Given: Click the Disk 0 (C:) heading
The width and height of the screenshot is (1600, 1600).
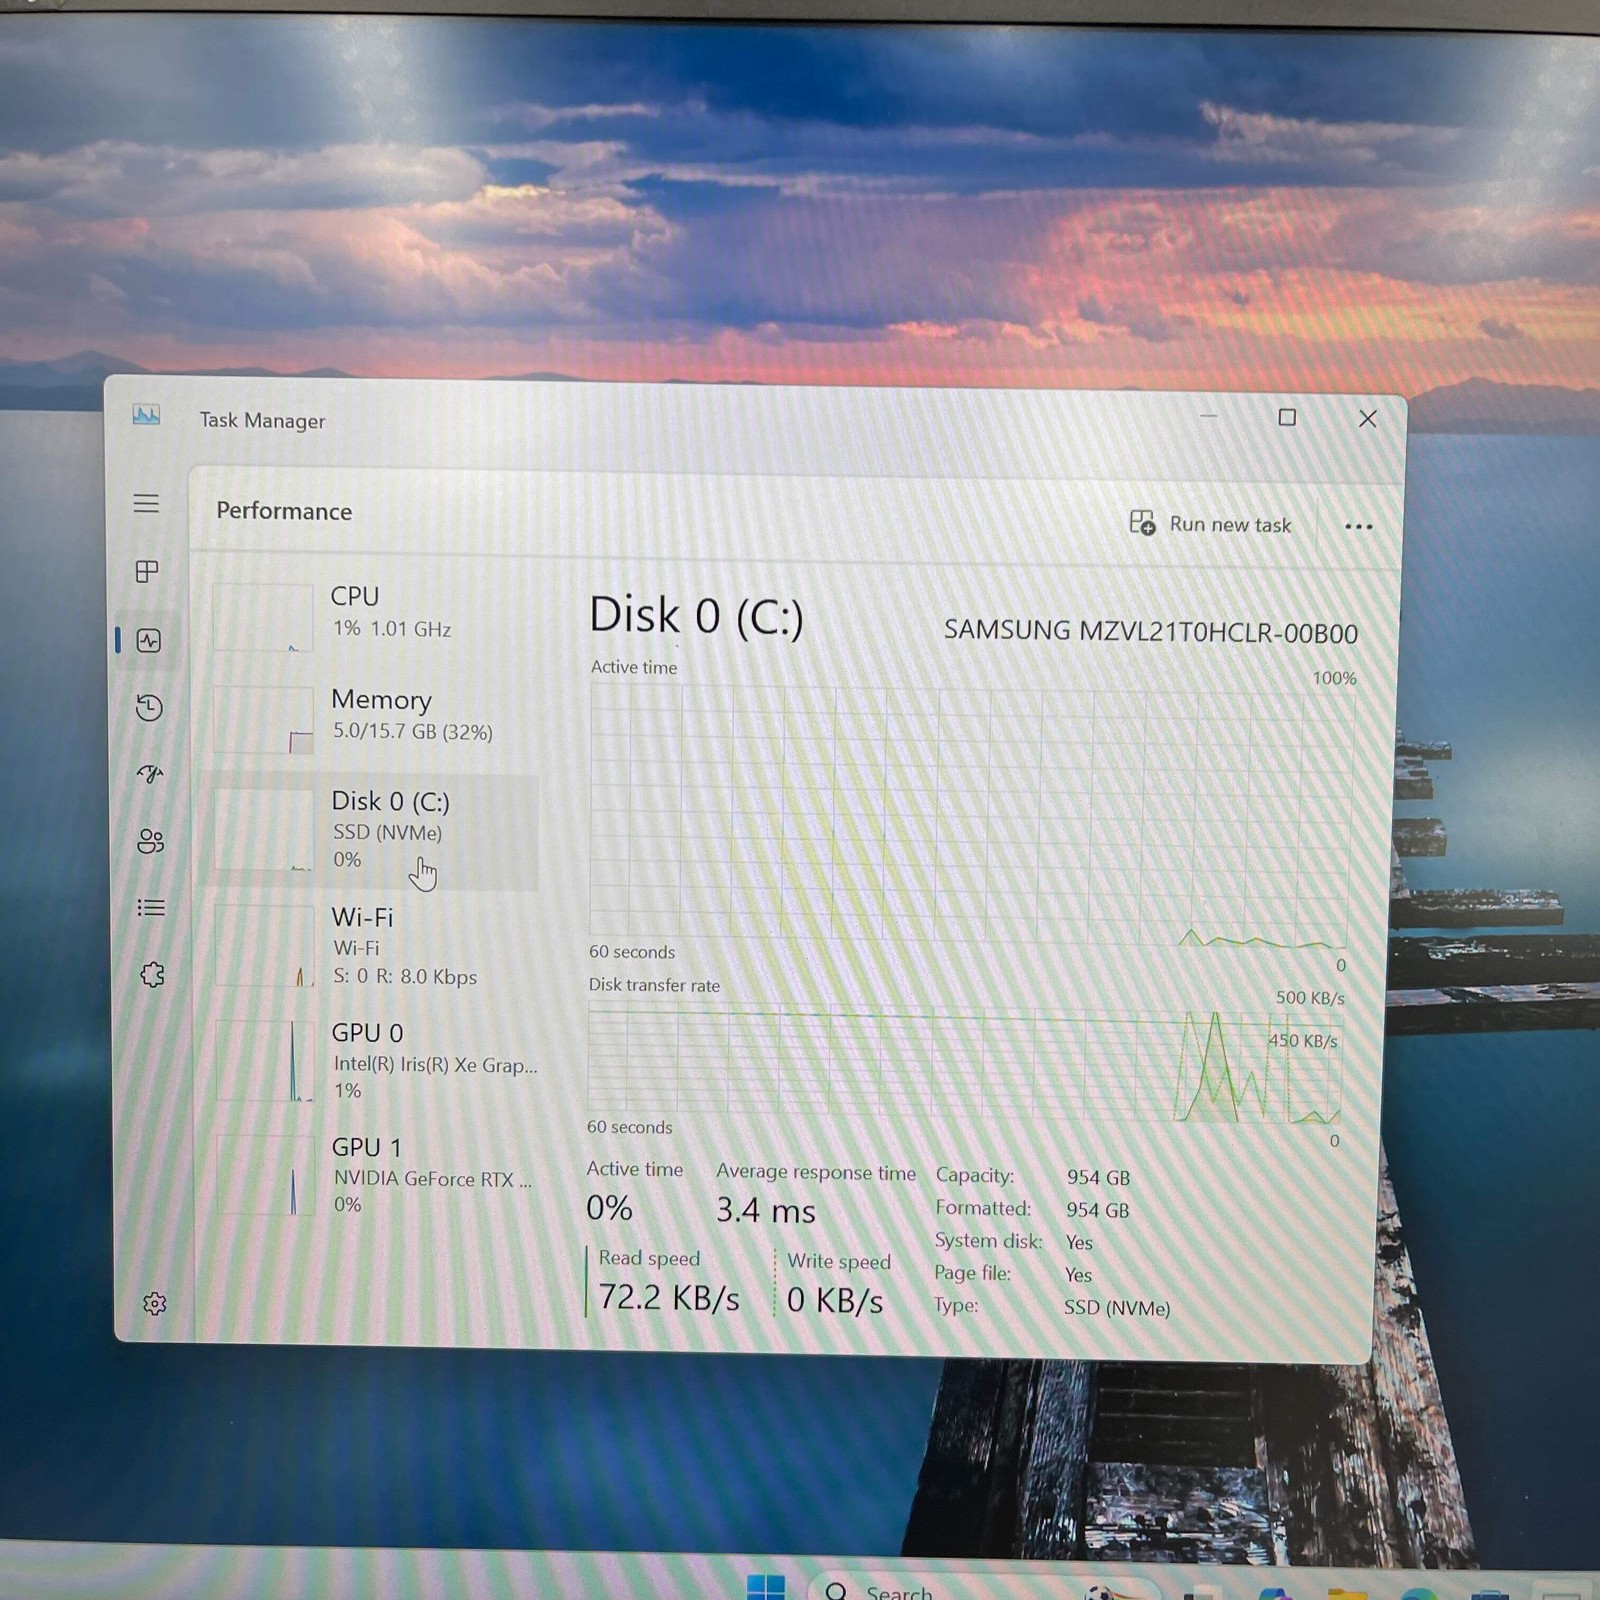Looking at the screenshot, I should [696, 616].
